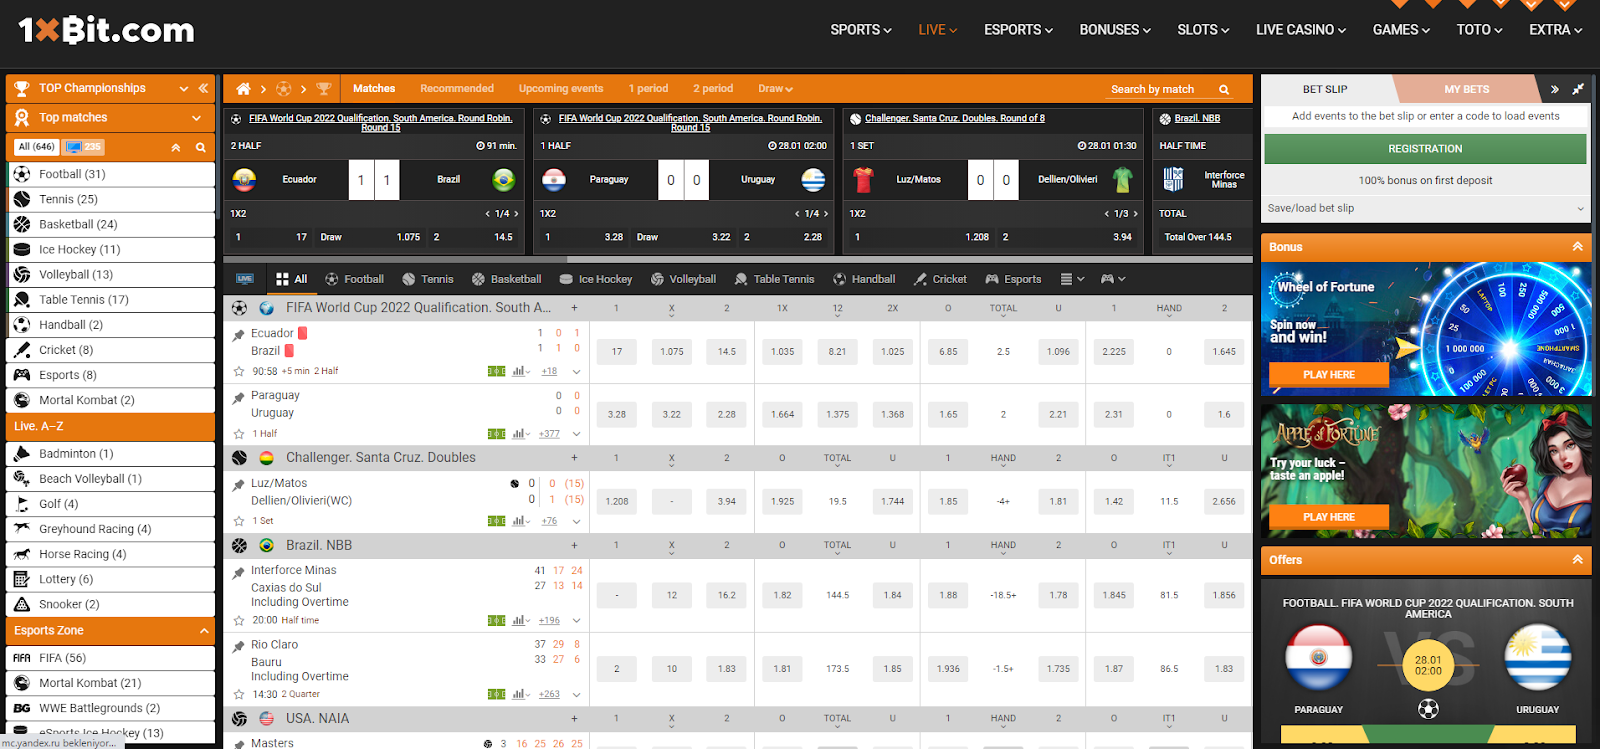Pin the Ecuador vs Brazil match

coord(238,335)
